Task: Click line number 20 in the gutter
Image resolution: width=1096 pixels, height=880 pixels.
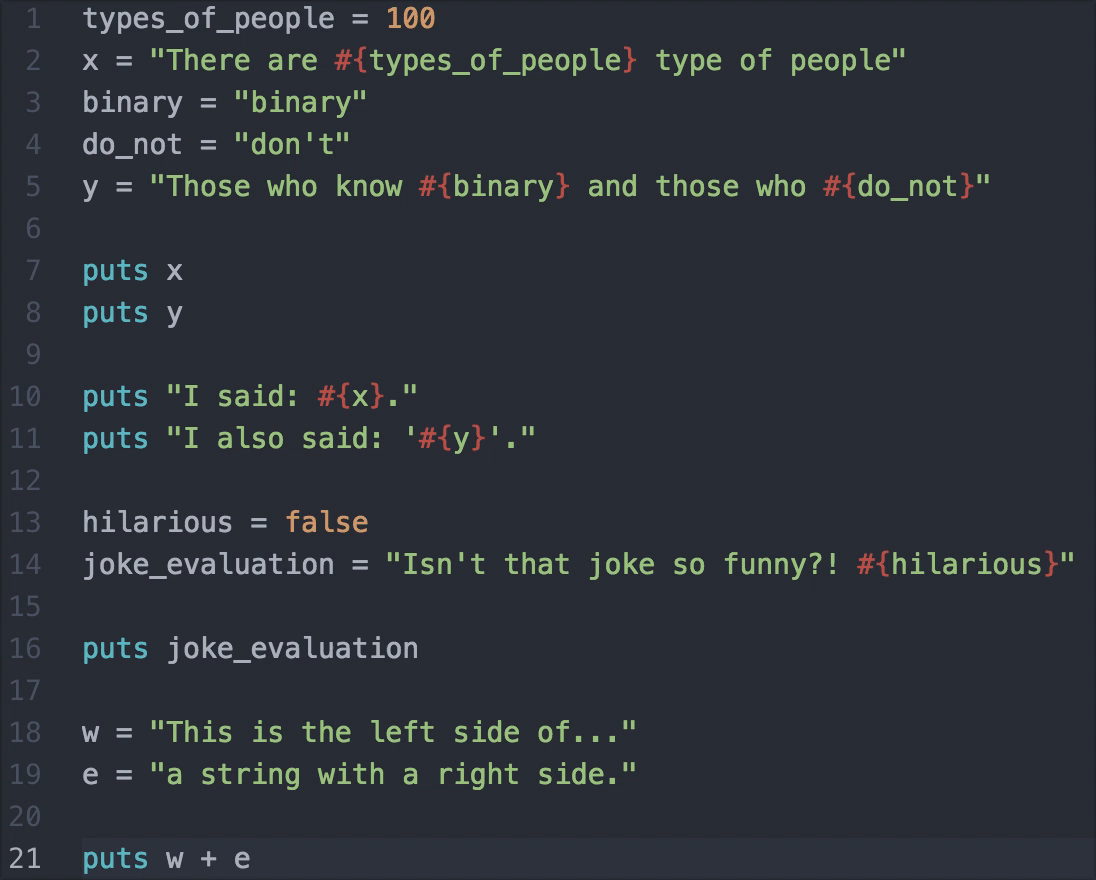Action: tap(25, 816)
